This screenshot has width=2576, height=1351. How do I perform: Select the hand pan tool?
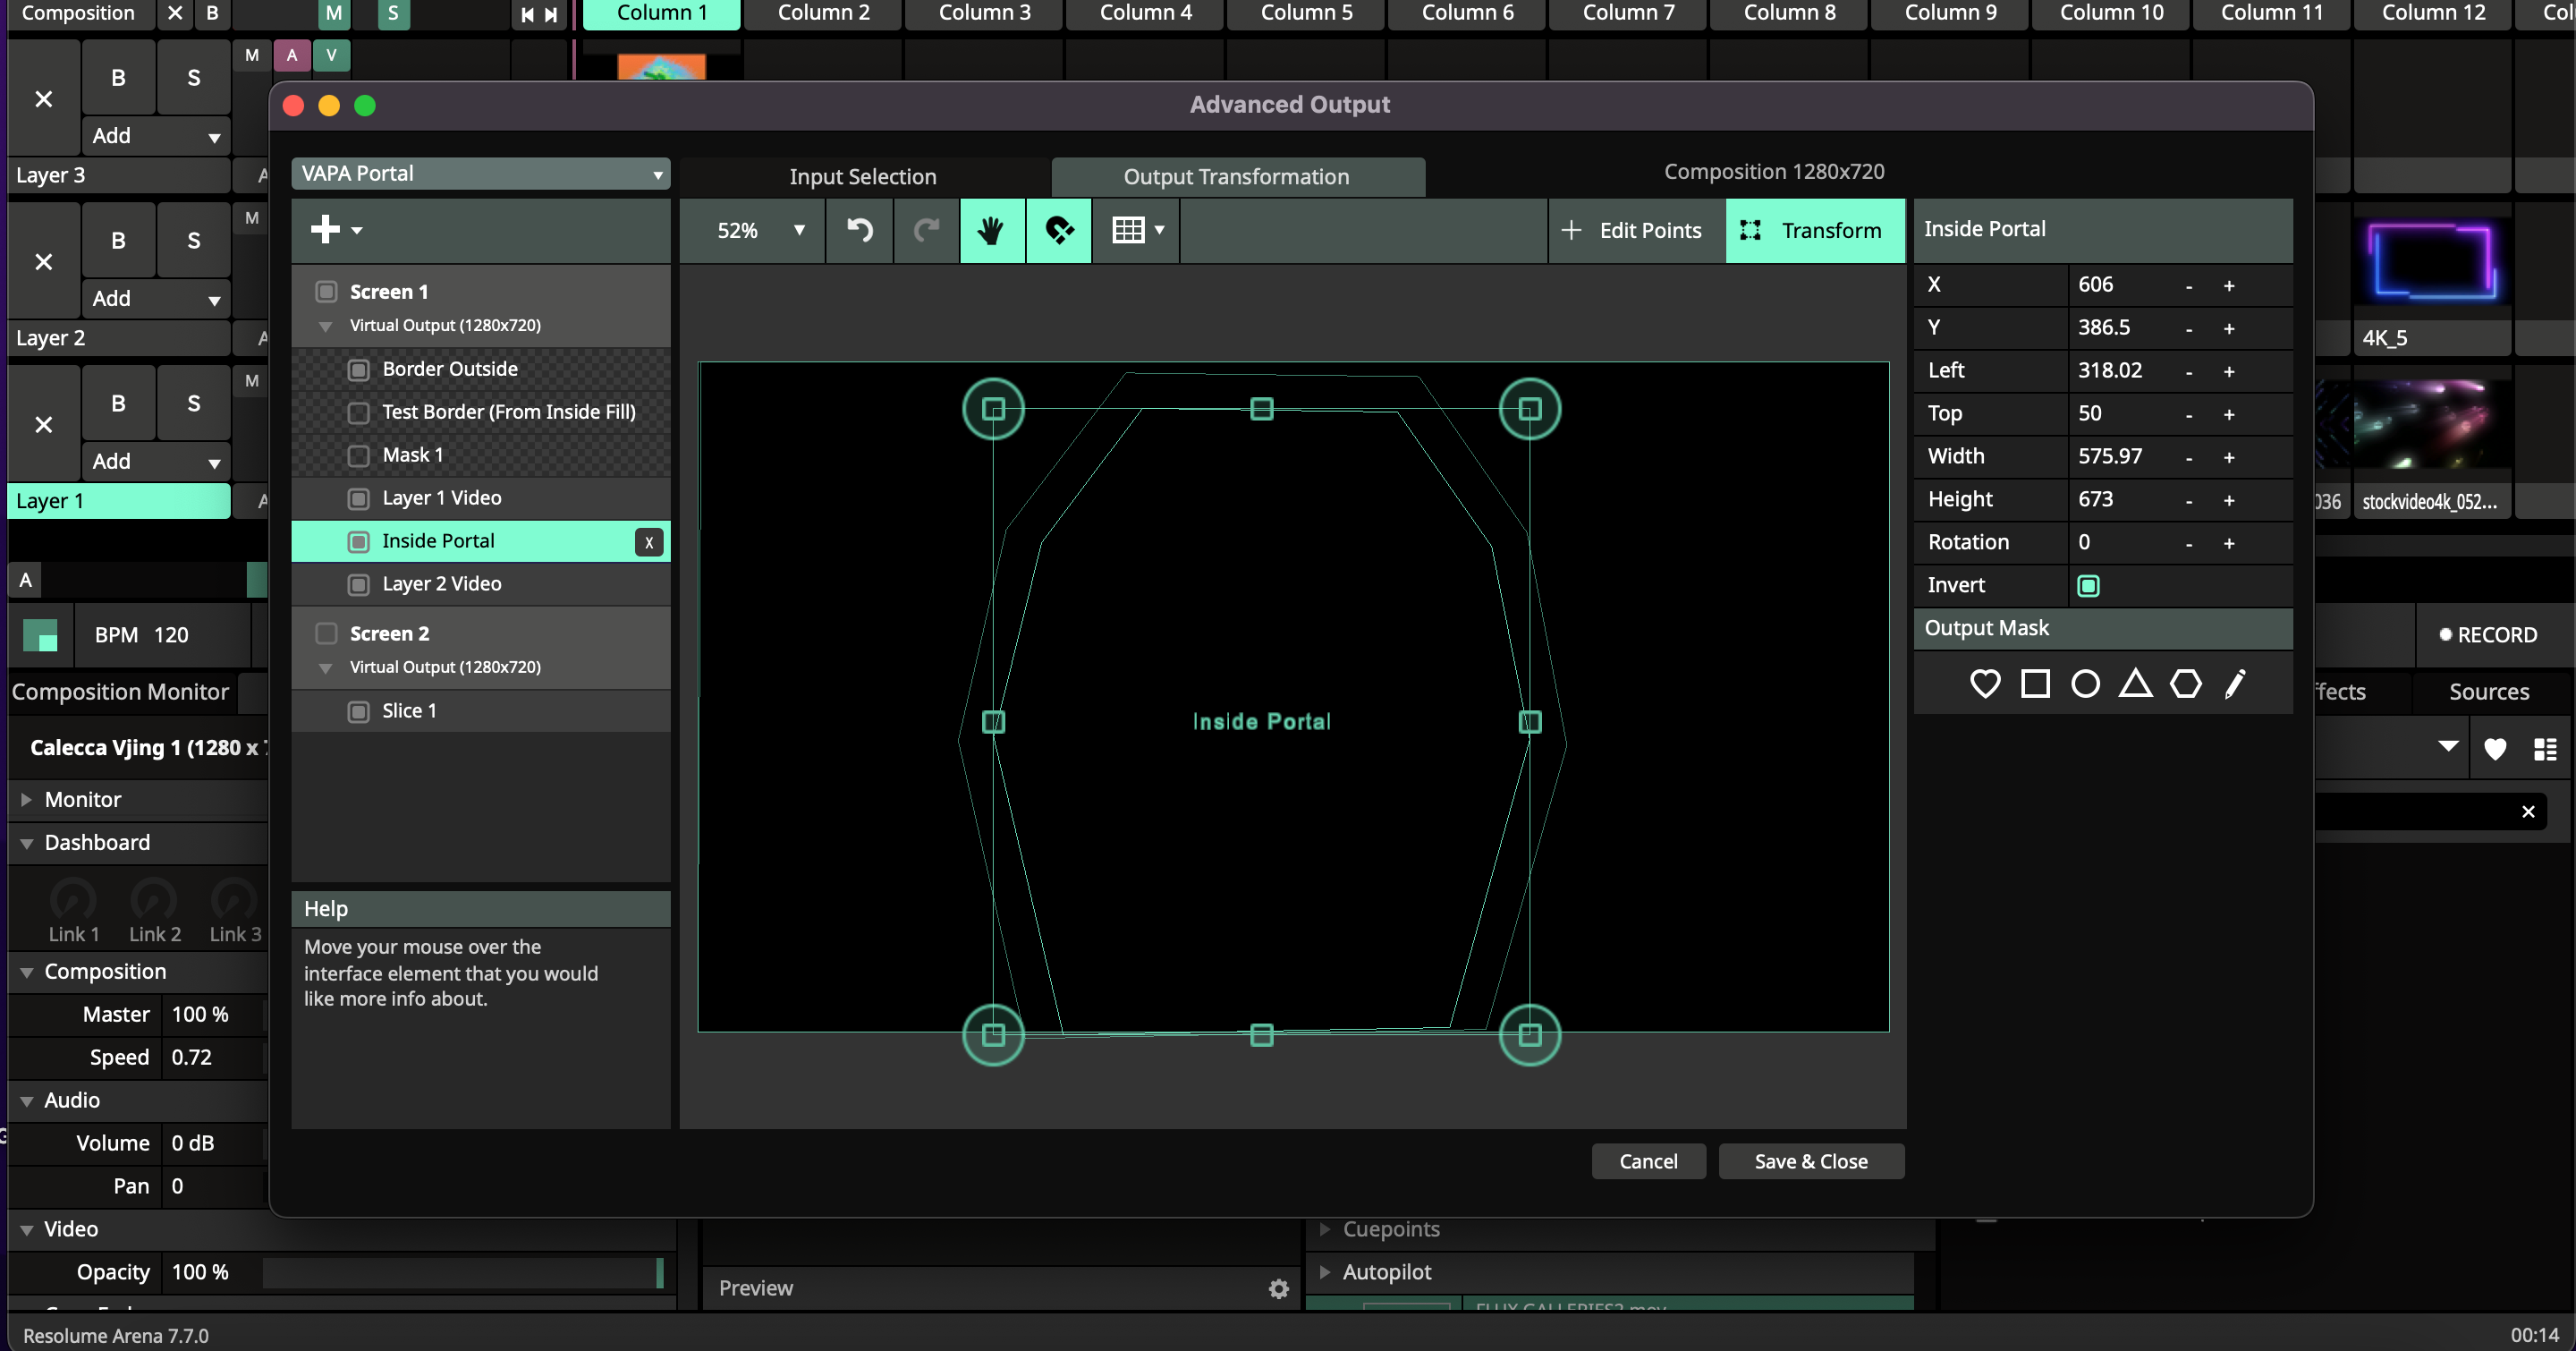[991, 230]
